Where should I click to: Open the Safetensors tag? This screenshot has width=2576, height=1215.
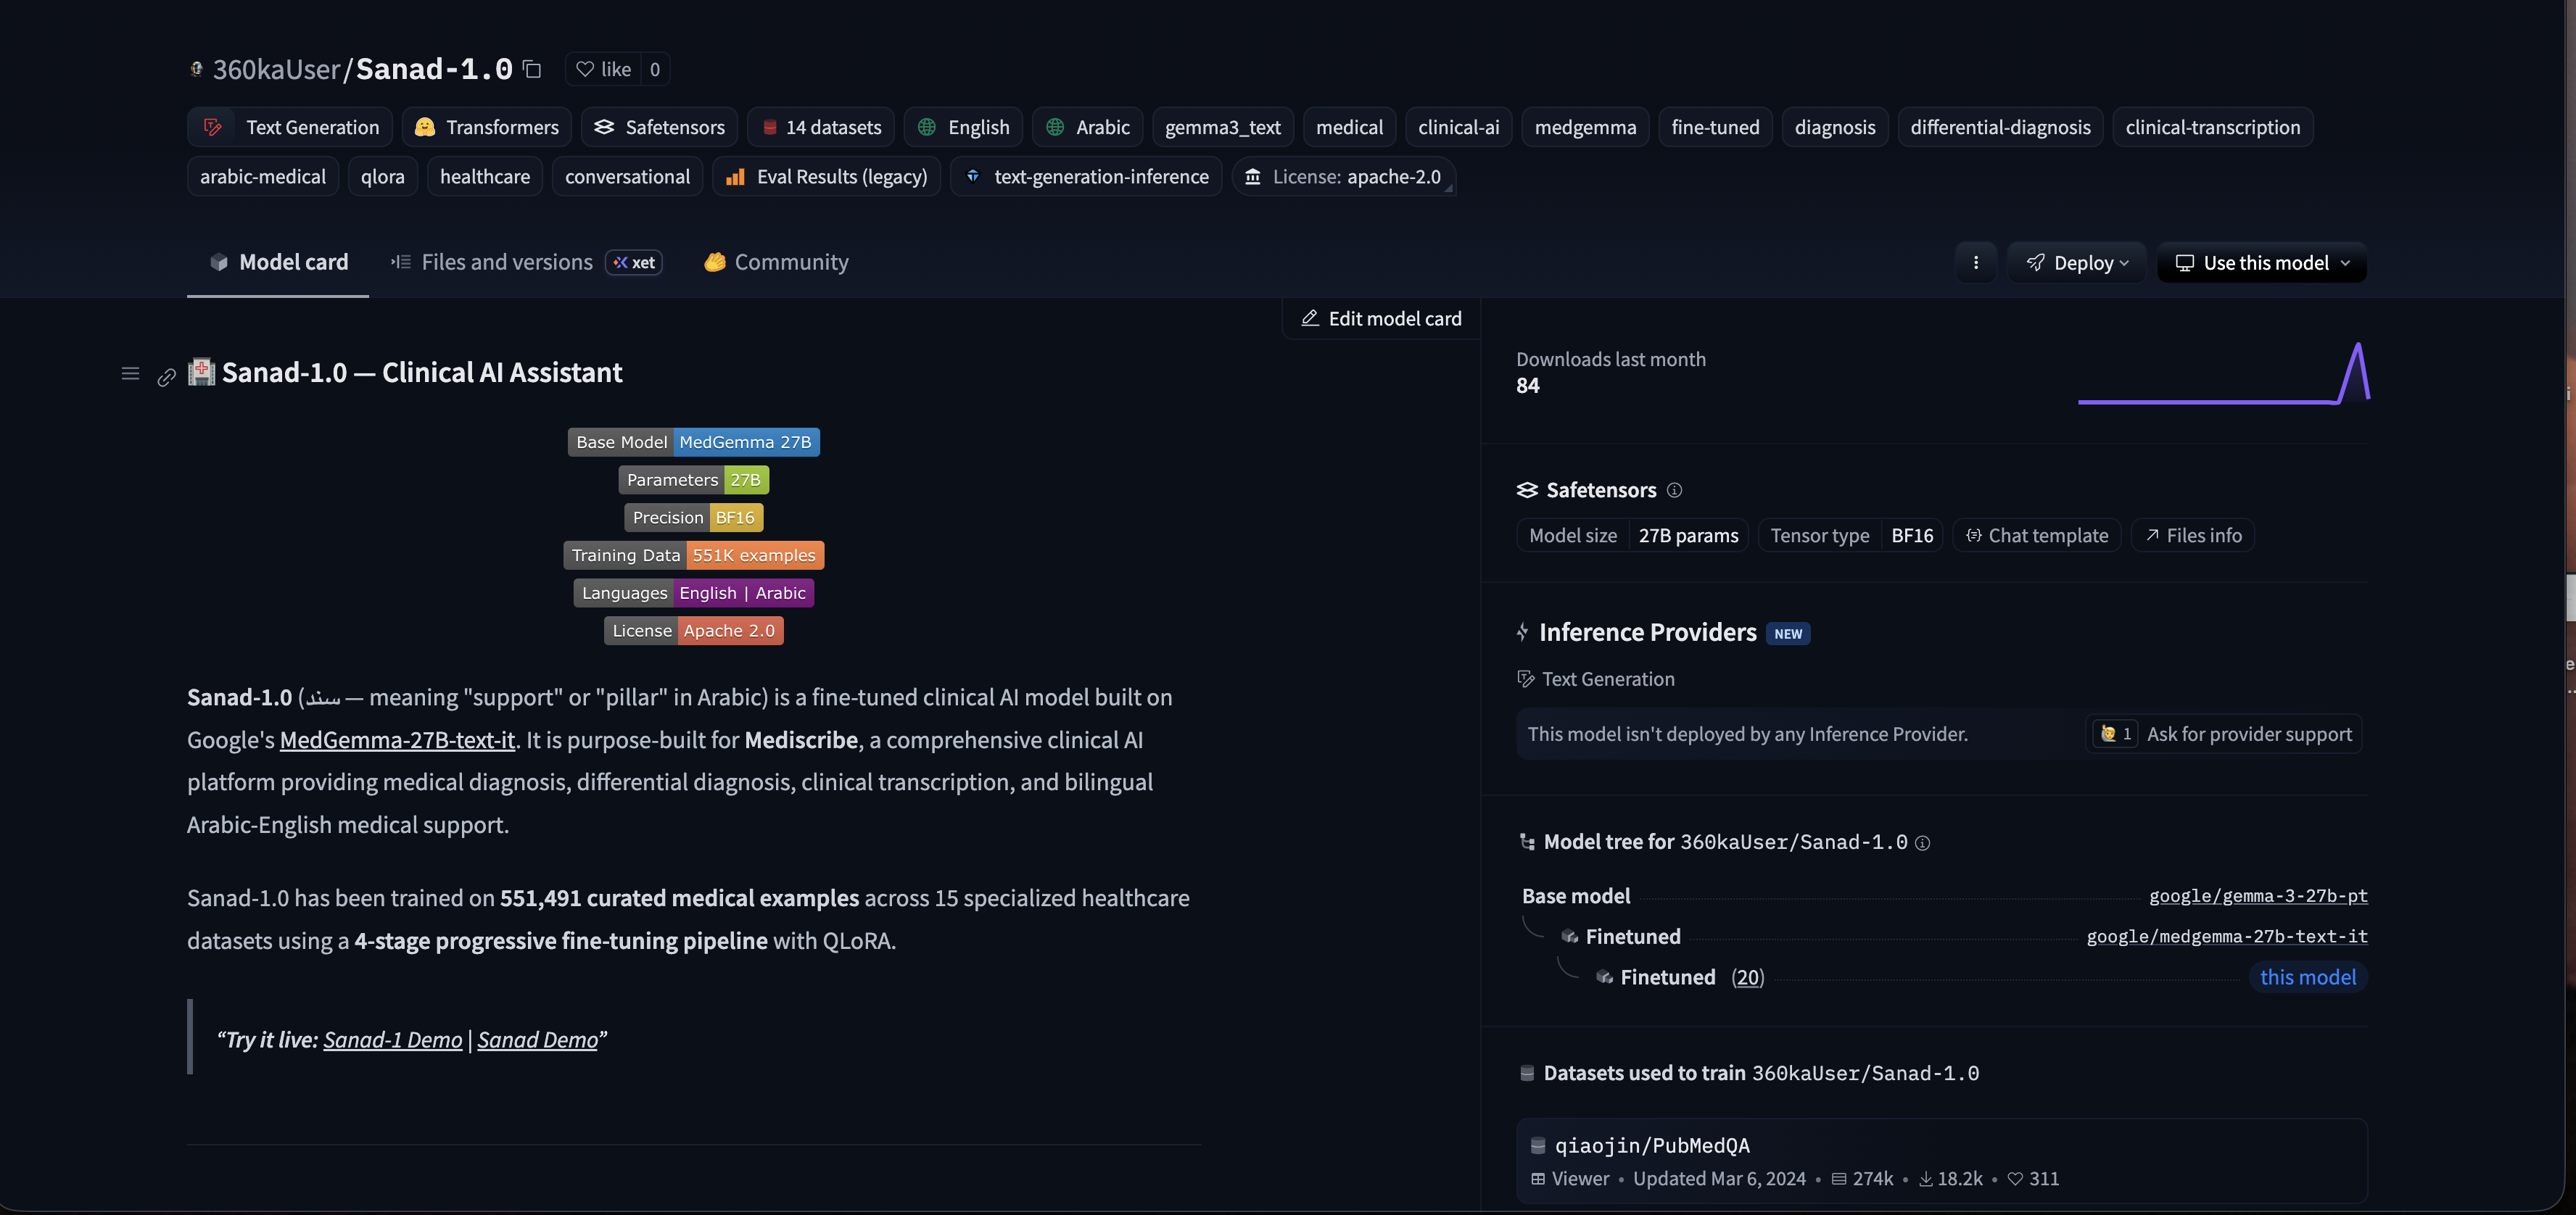pyautogui.click(x=659, y=127)
